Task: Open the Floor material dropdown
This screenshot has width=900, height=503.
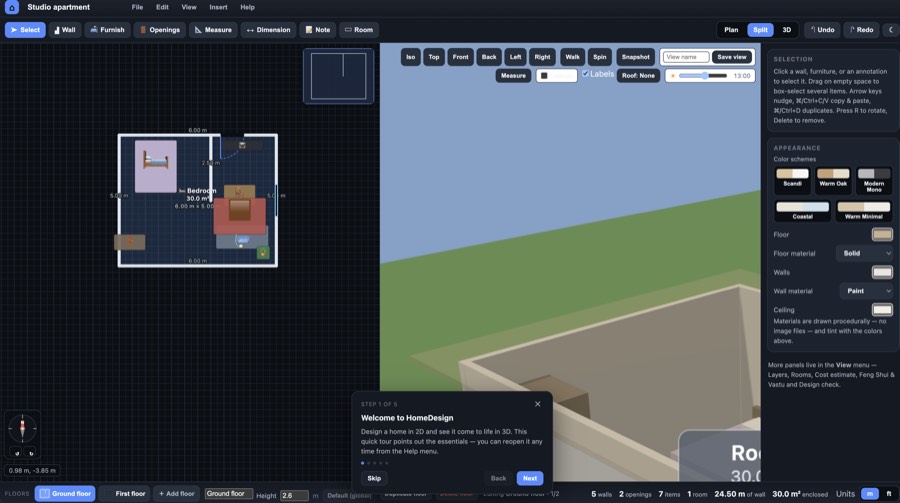Action: pos(864,253)
